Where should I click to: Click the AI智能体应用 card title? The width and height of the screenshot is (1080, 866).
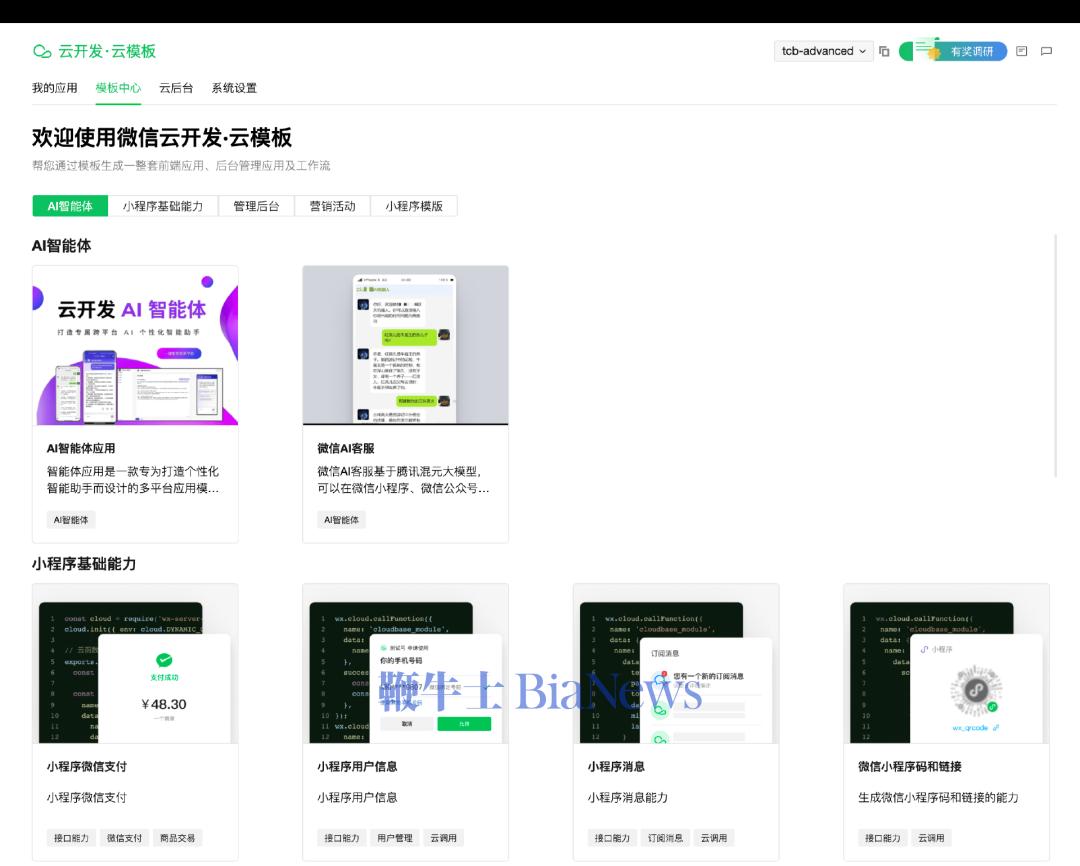click(x=81, y=449)
